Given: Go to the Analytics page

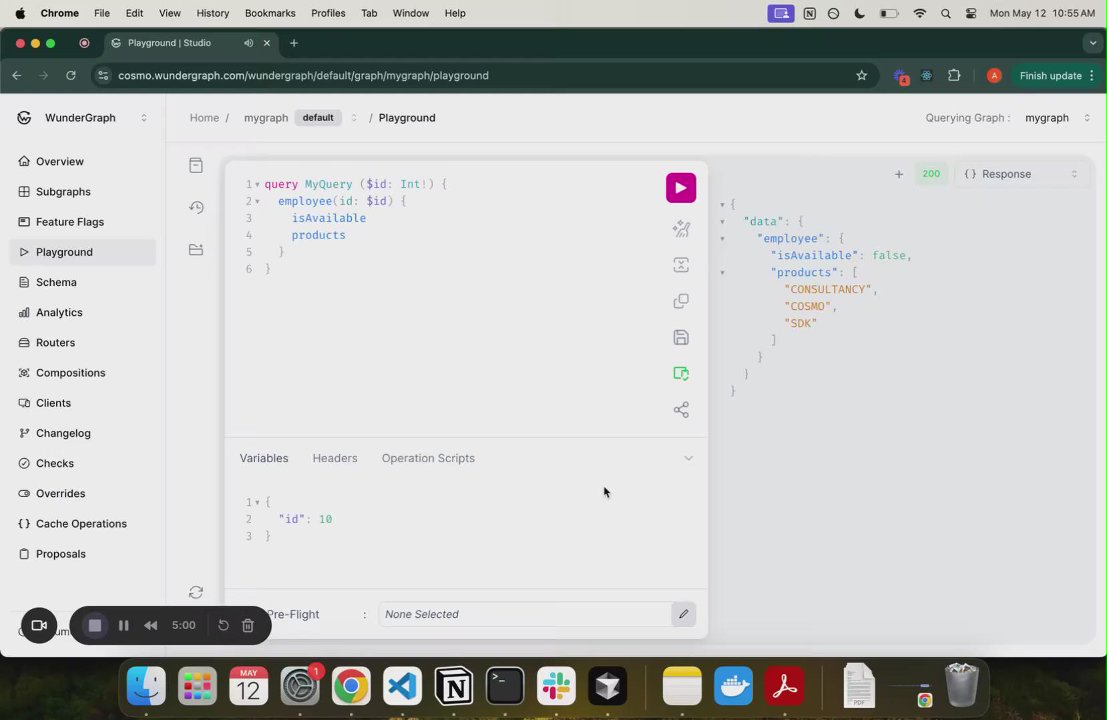Looking at the screenshot, I should 83,312.
